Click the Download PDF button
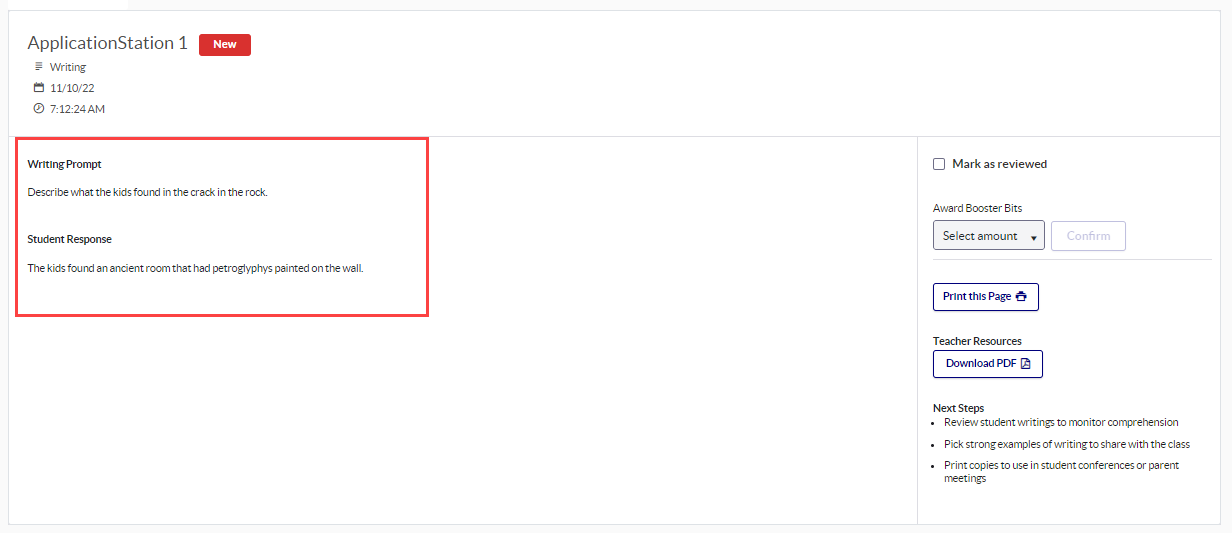The height and width of the screenshot is (533, 1232). pyautogui.click(x=988, y=364)
